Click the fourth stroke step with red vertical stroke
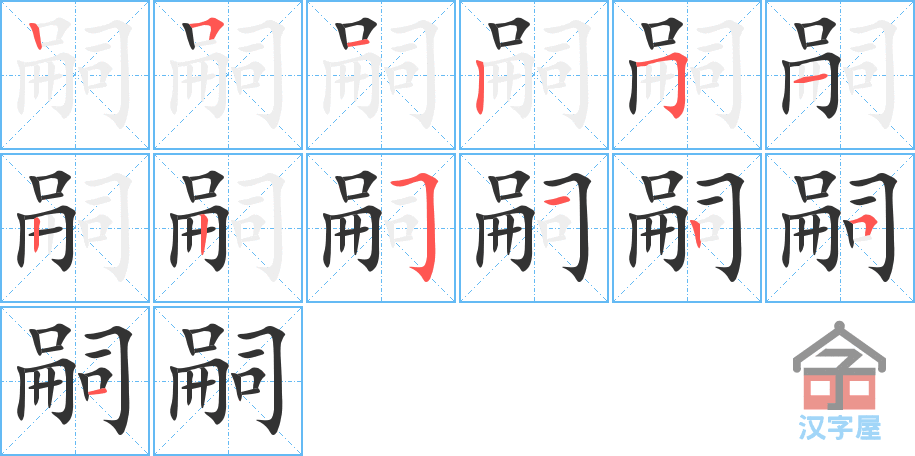The height and width of the screenshot is (456, 915). point(534,75)
